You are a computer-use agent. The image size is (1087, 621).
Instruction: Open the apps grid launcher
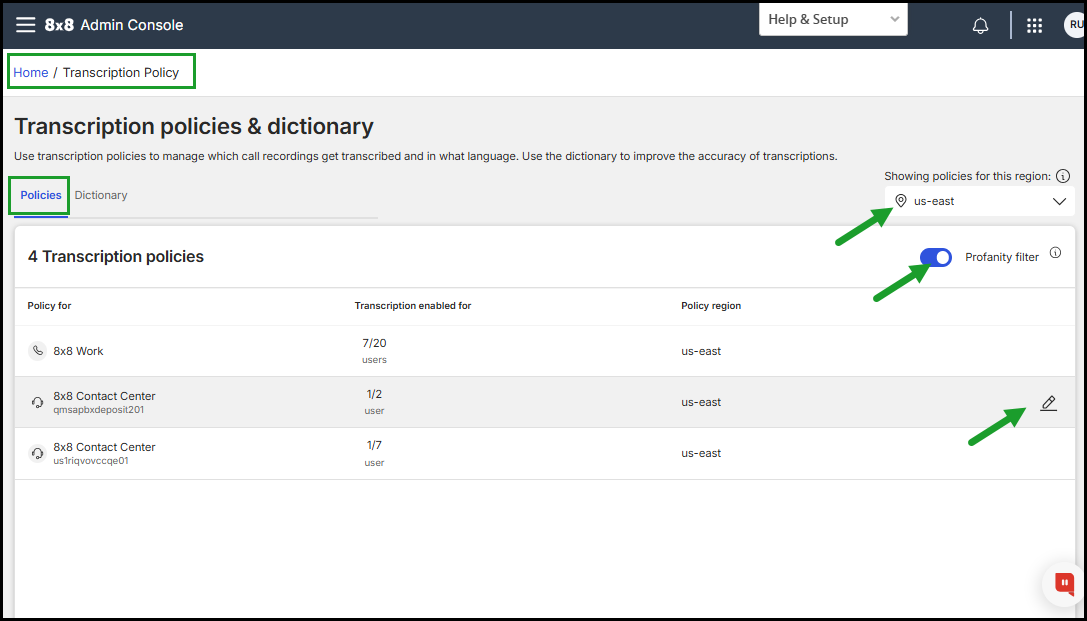click(1034, 26)
